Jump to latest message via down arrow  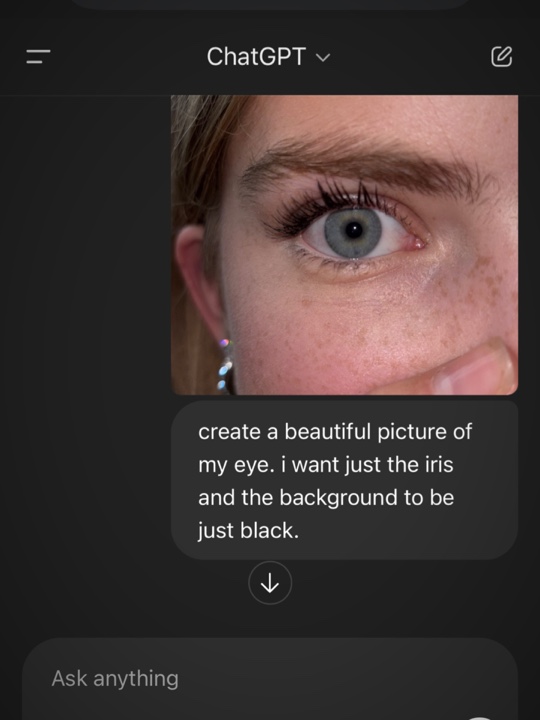[x=270, y=583]
